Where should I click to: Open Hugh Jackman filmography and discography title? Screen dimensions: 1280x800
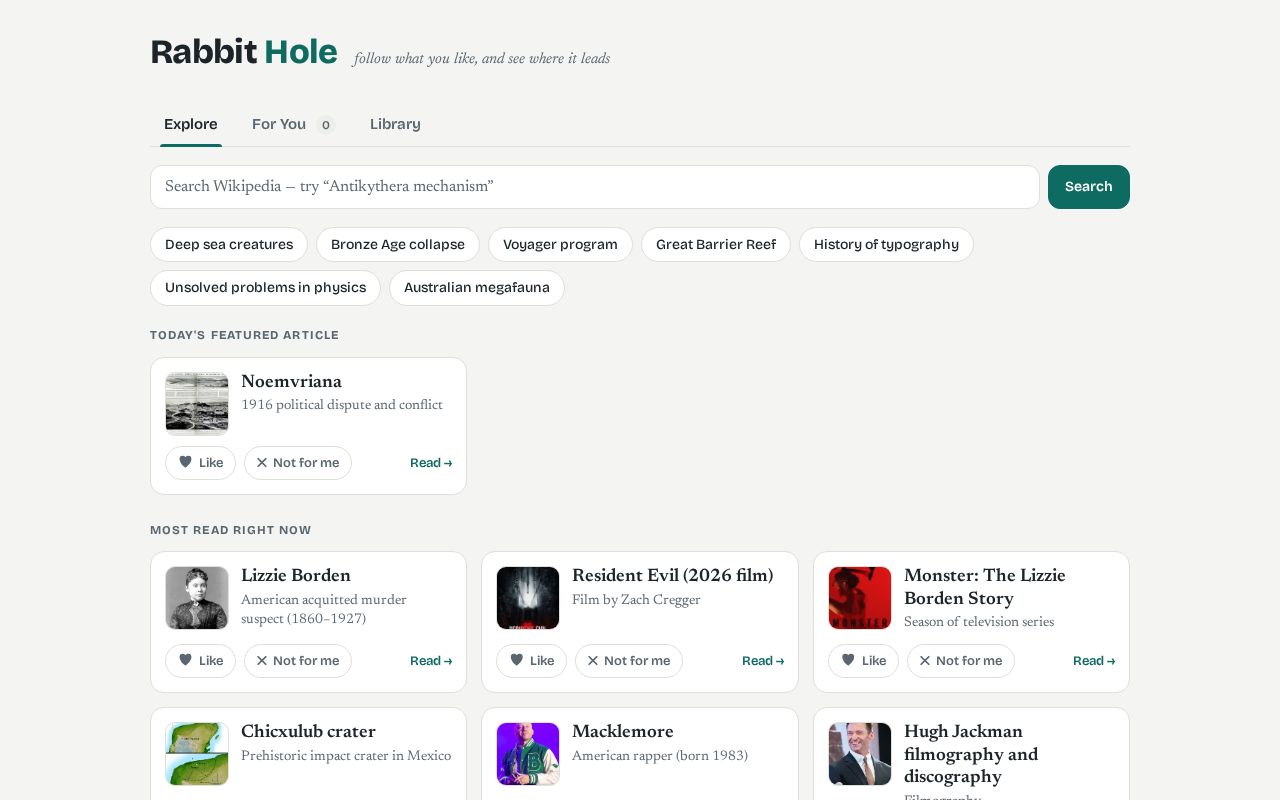(971, 754)
